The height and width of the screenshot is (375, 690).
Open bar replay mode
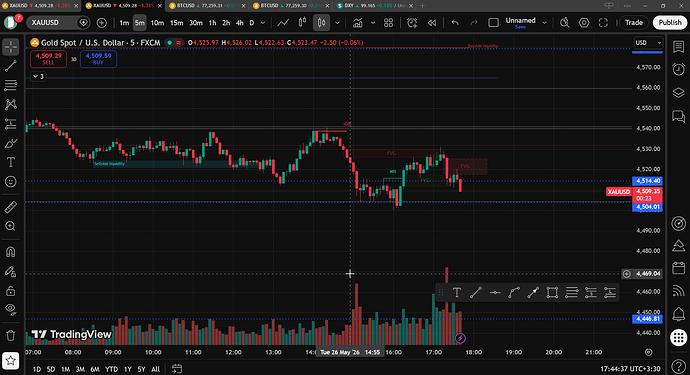click(432, 22)
